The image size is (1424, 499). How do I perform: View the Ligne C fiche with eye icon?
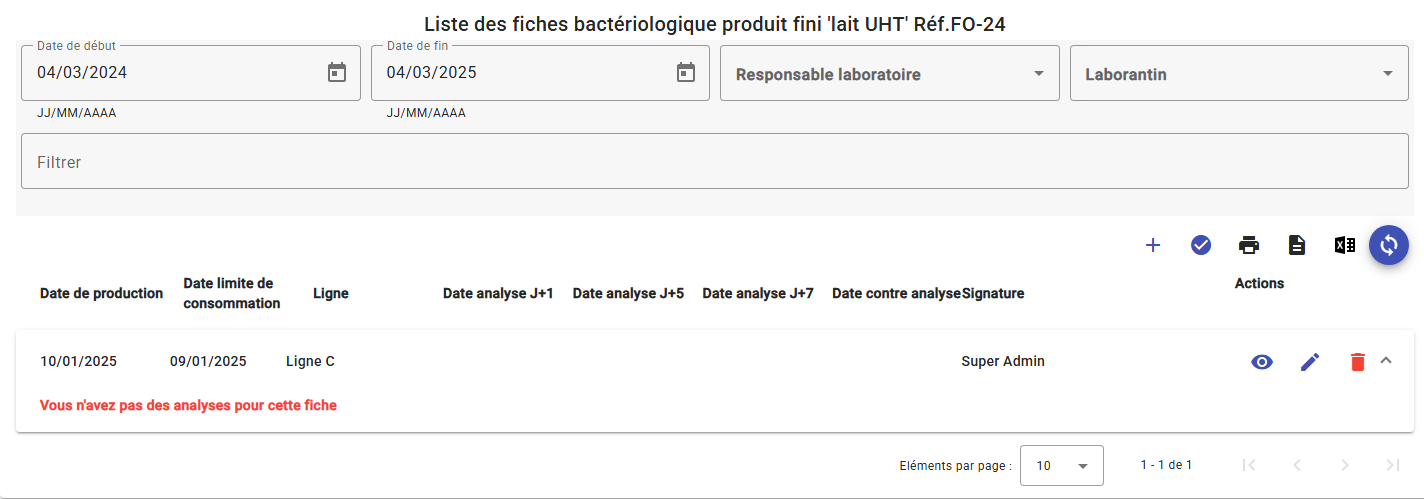coord(1262,362)
